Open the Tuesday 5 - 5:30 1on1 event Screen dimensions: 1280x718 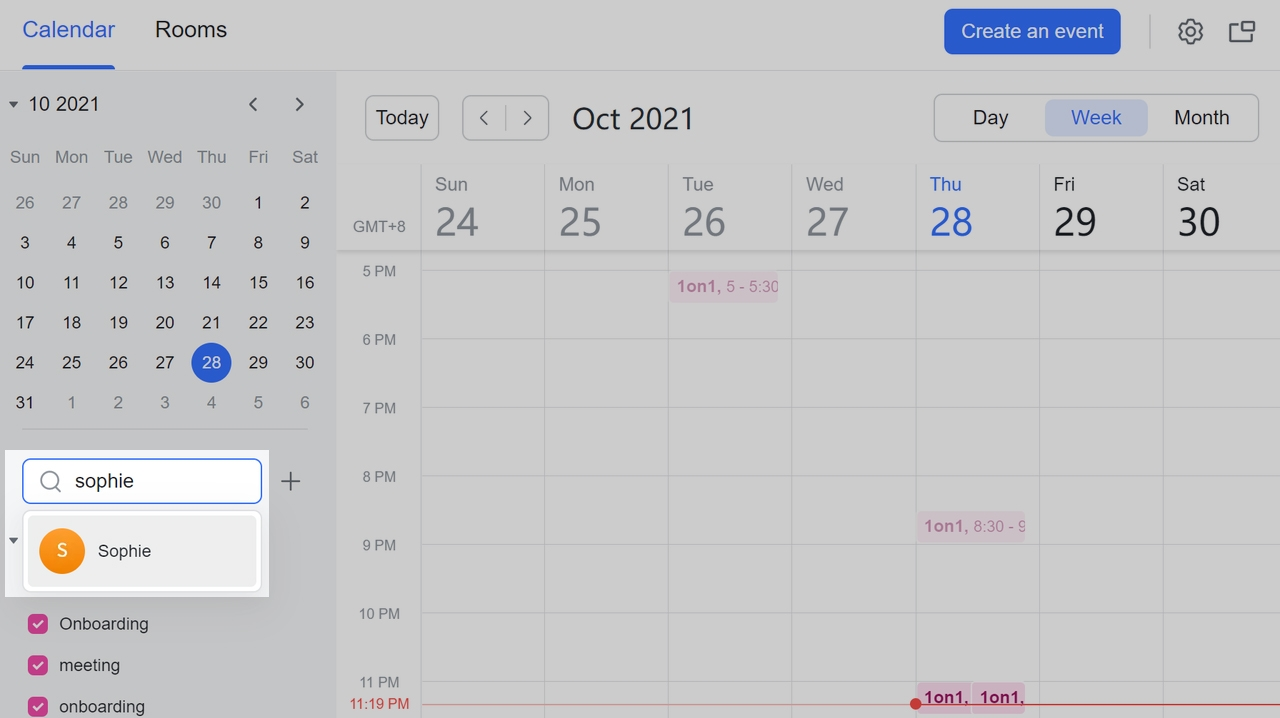tap(724, 287)
